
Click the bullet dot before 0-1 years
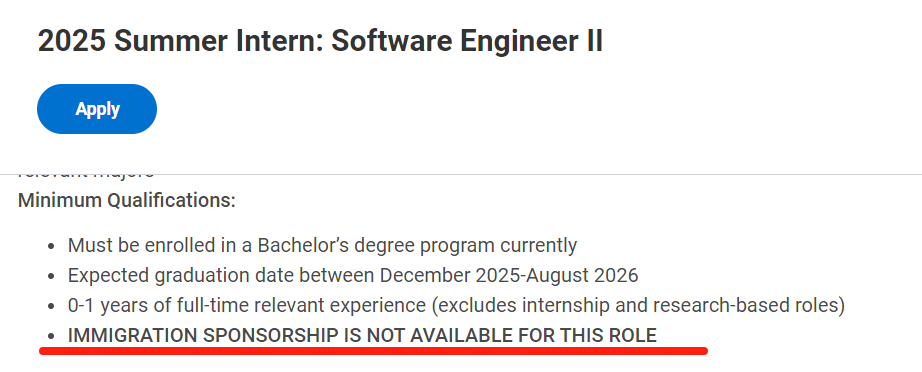click(52, 307)
